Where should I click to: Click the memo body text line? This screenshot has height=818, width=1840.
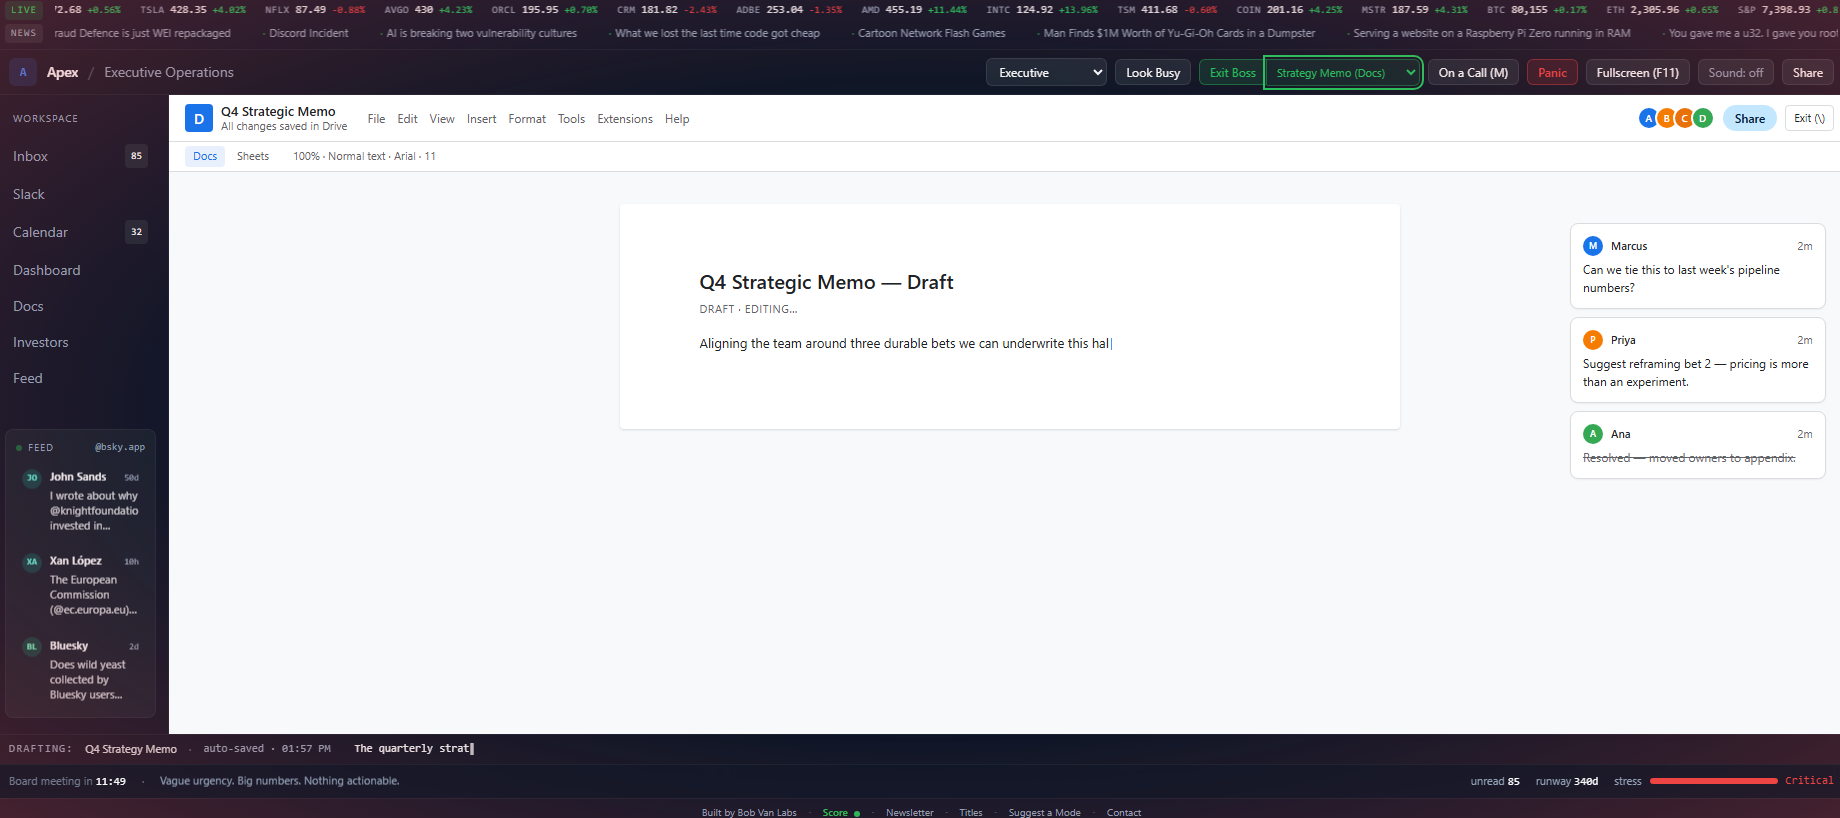pyautogui.click(x=905, y=344)
